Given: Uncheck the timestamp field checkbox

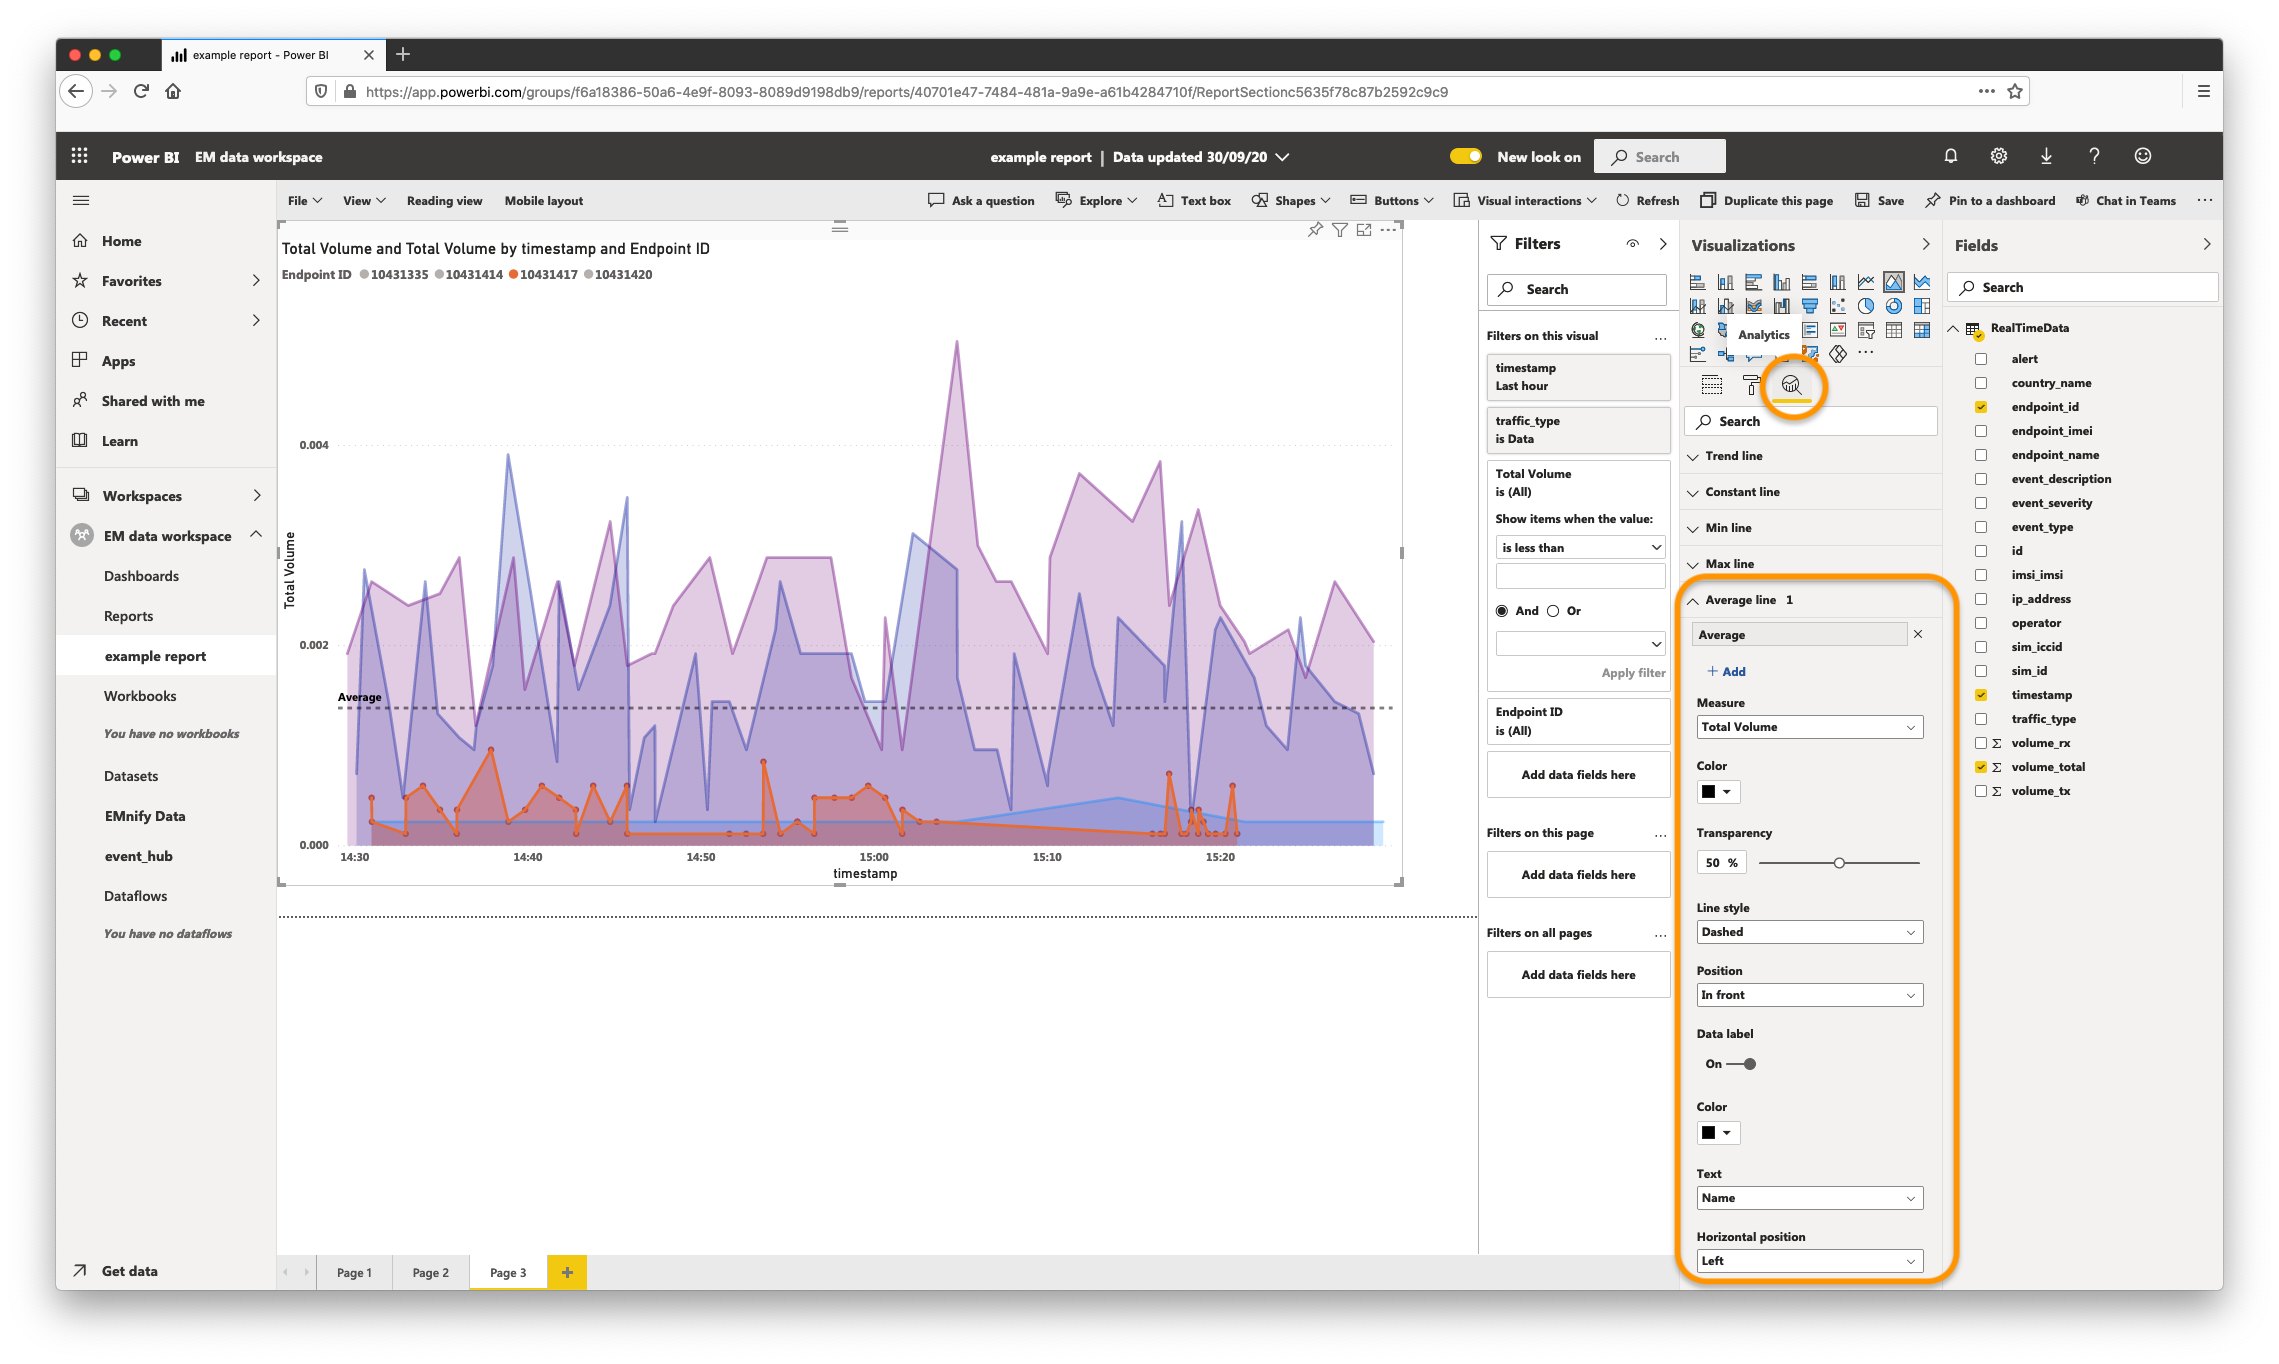Looking at the screenshot, I should 1981,695.
